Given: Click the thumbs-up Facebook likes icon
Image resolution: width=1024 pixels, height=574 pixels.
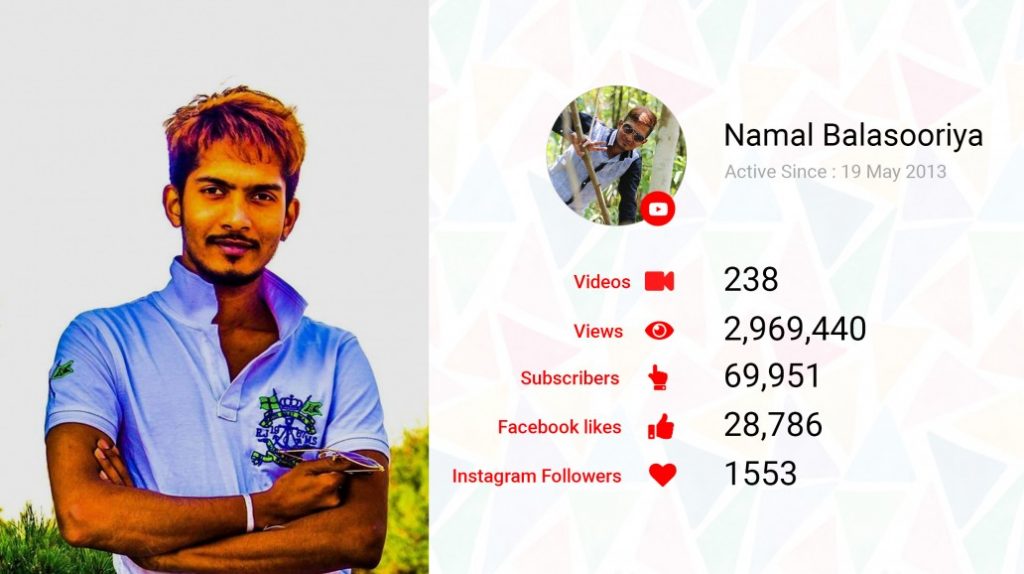Looking at the screenshot, I should pos(660,426).
